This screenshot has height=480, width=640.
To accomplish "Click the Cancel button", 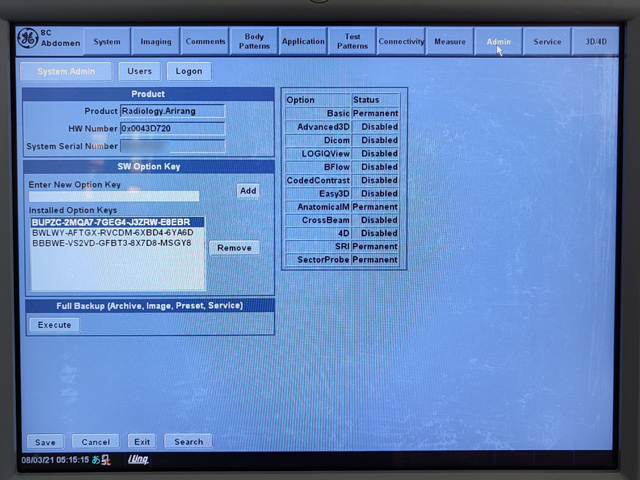I will click(x=96, y=442).
